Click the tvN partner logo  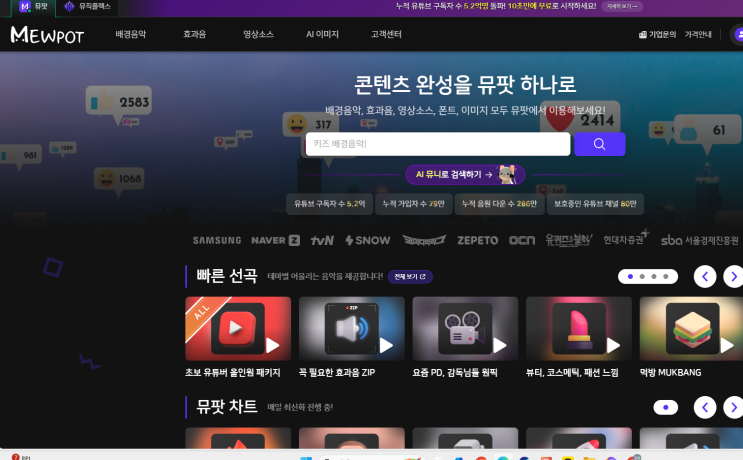[322, 241]
